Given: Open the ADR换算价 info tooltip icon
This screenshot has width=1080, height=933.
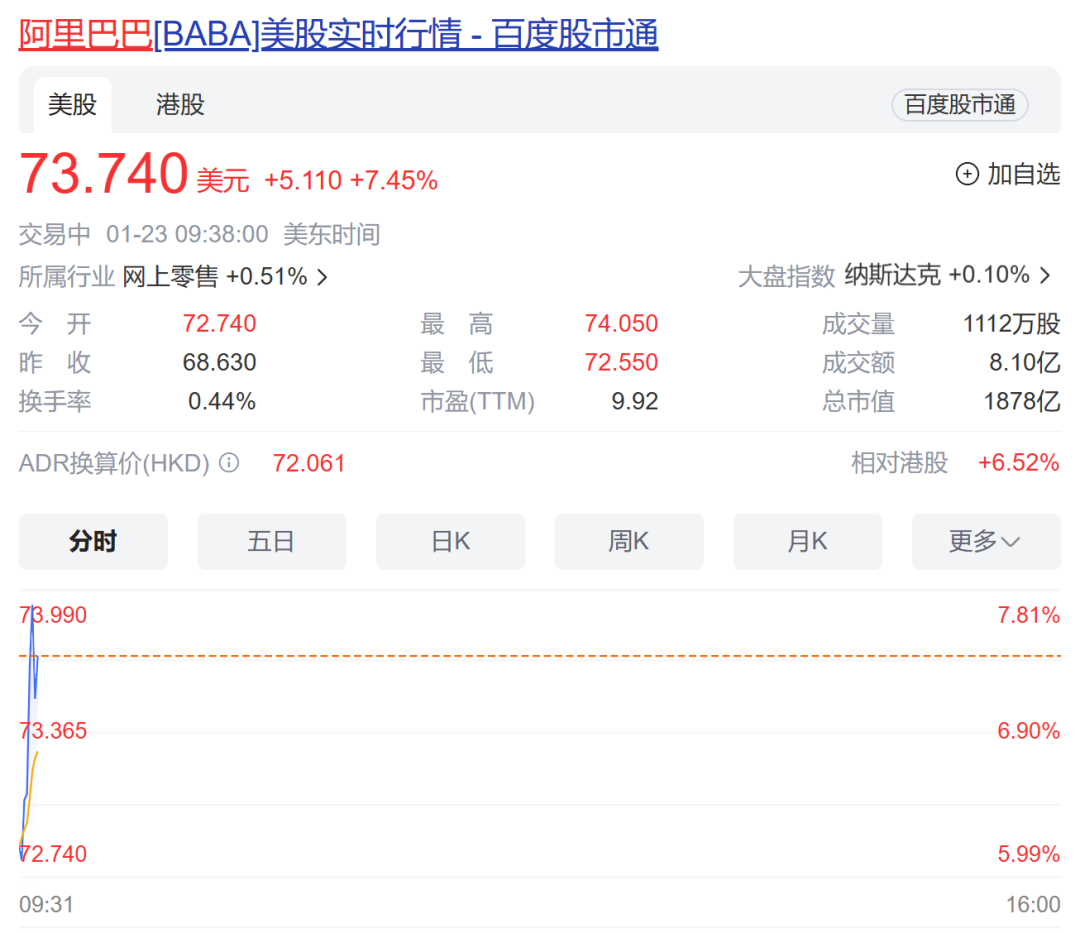Looking at the screenshot, I should (x=229, y=463).
